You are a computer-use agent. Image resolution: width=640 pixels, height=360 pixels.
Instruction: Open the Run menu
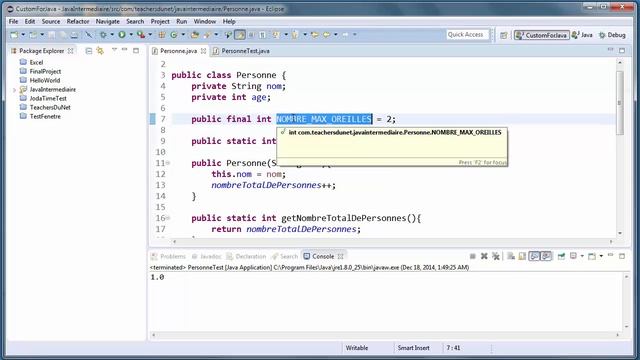[x=182, y=22]
